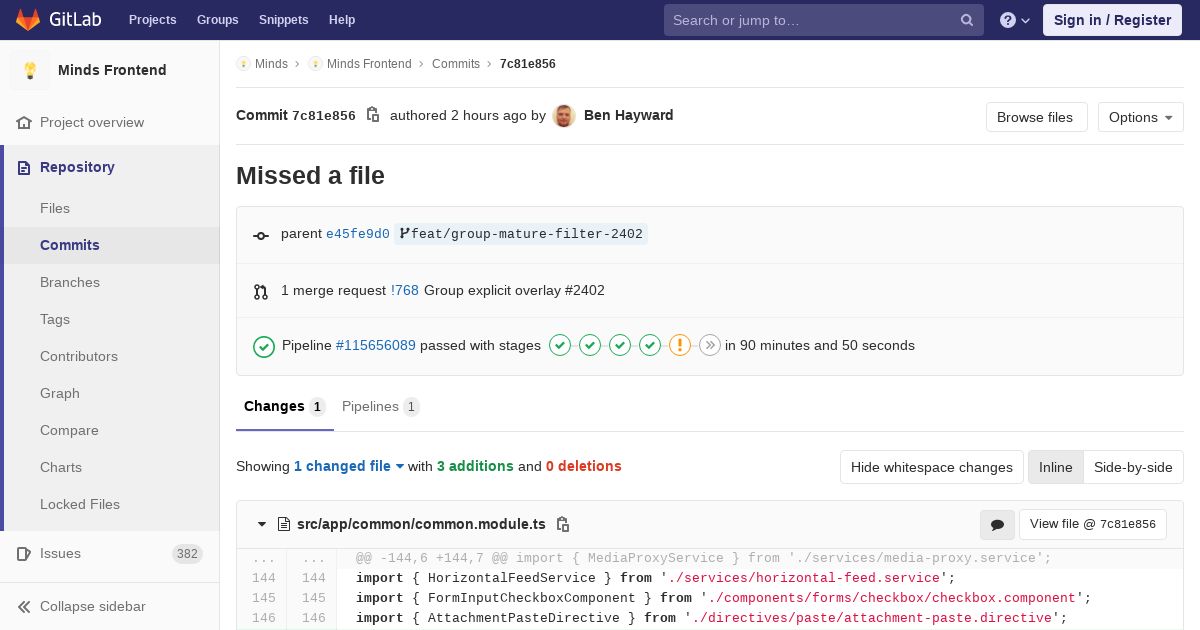This screenshot has width=1200, height=630.
Task: Open merge request !768 link
Action: [x=405, y=290]
